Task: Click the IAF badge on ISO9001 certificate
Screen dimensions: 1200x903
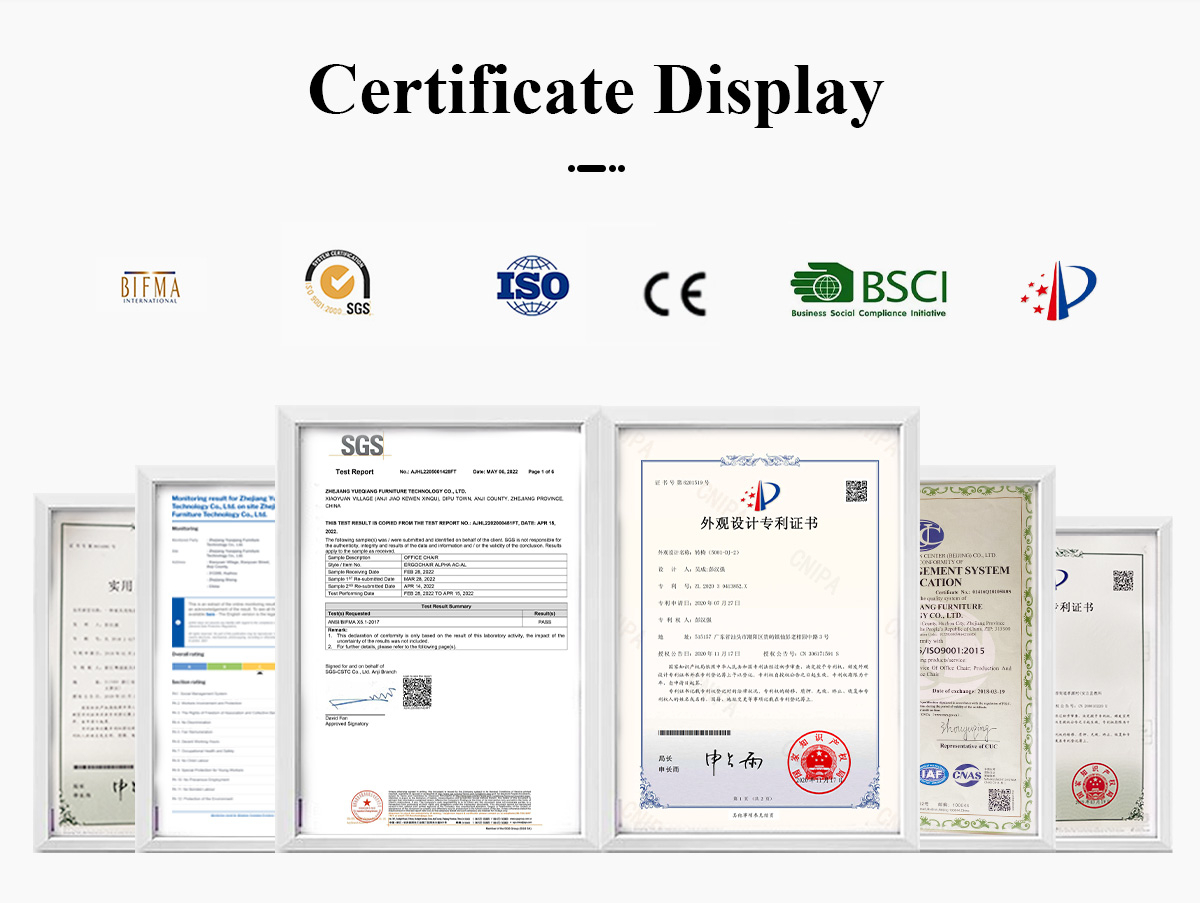Action: coord(935,775)
